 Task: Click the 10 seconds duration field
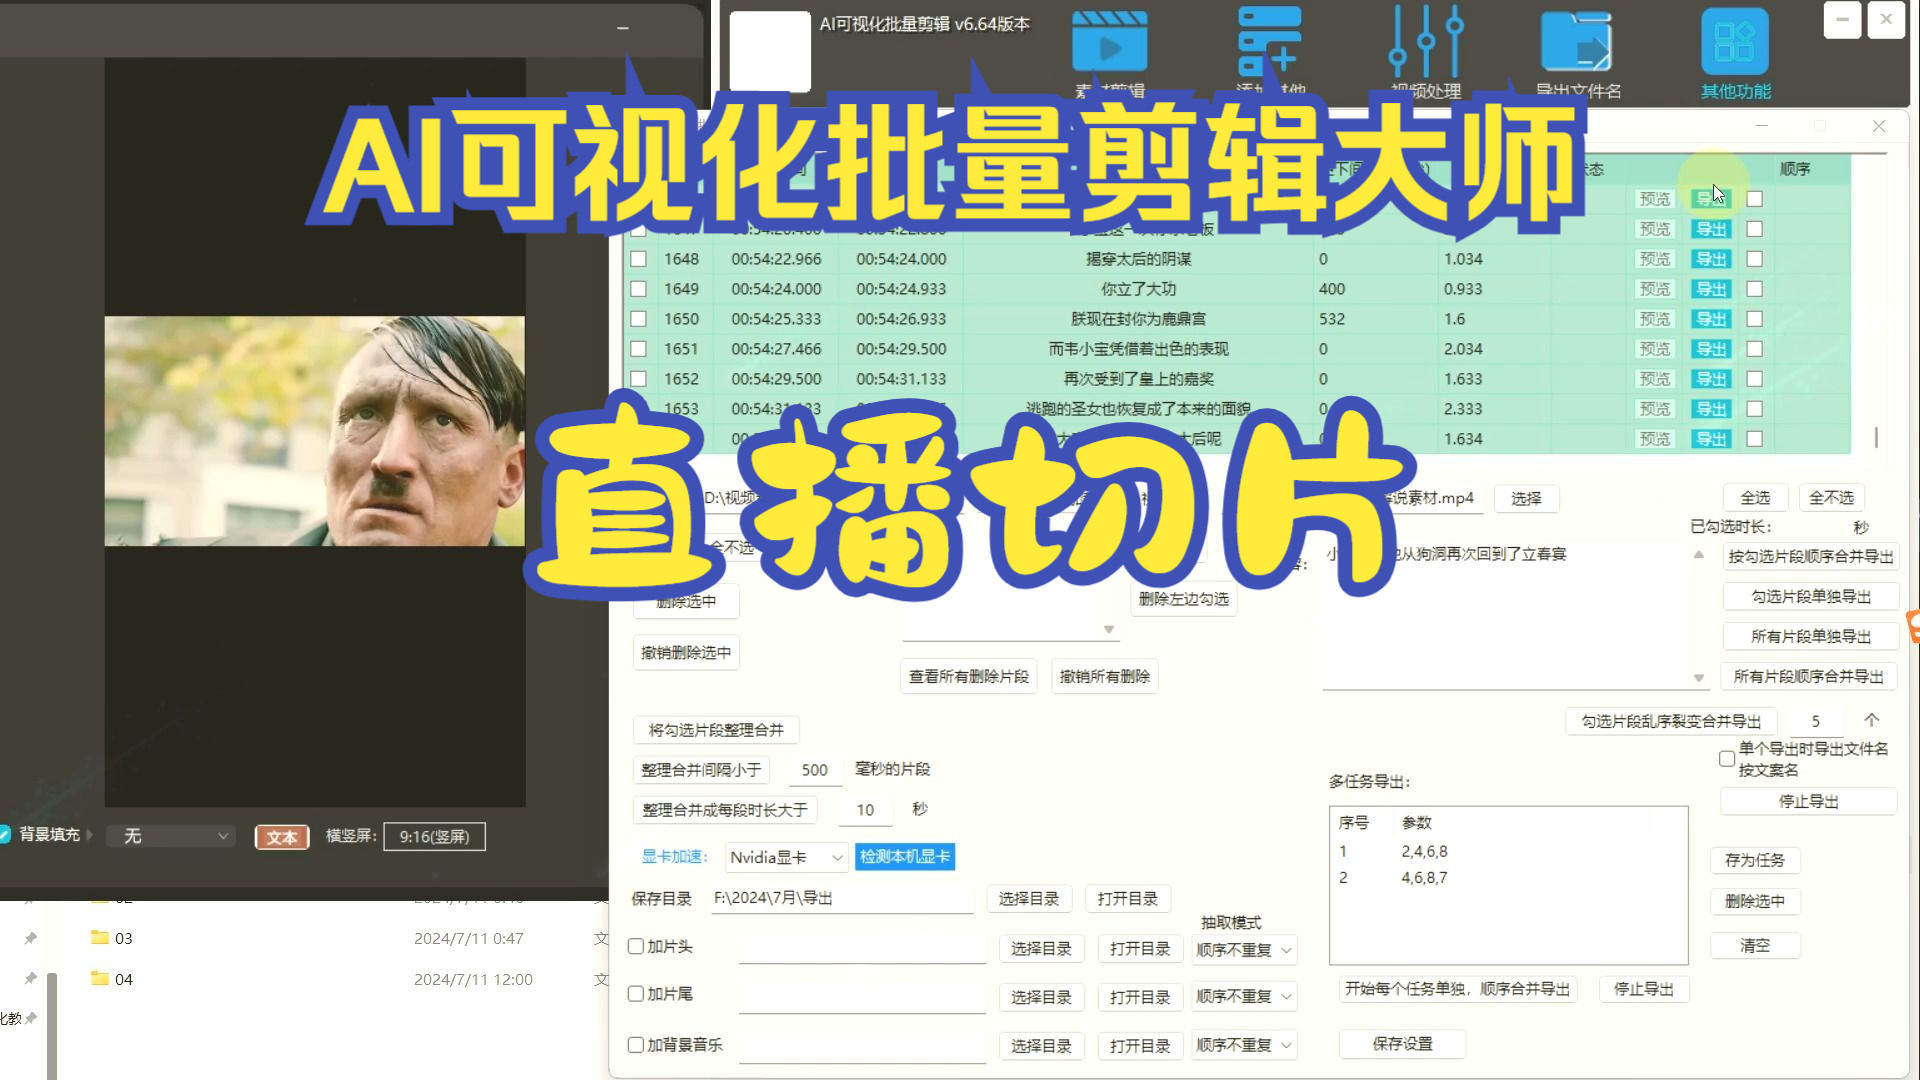865,809
